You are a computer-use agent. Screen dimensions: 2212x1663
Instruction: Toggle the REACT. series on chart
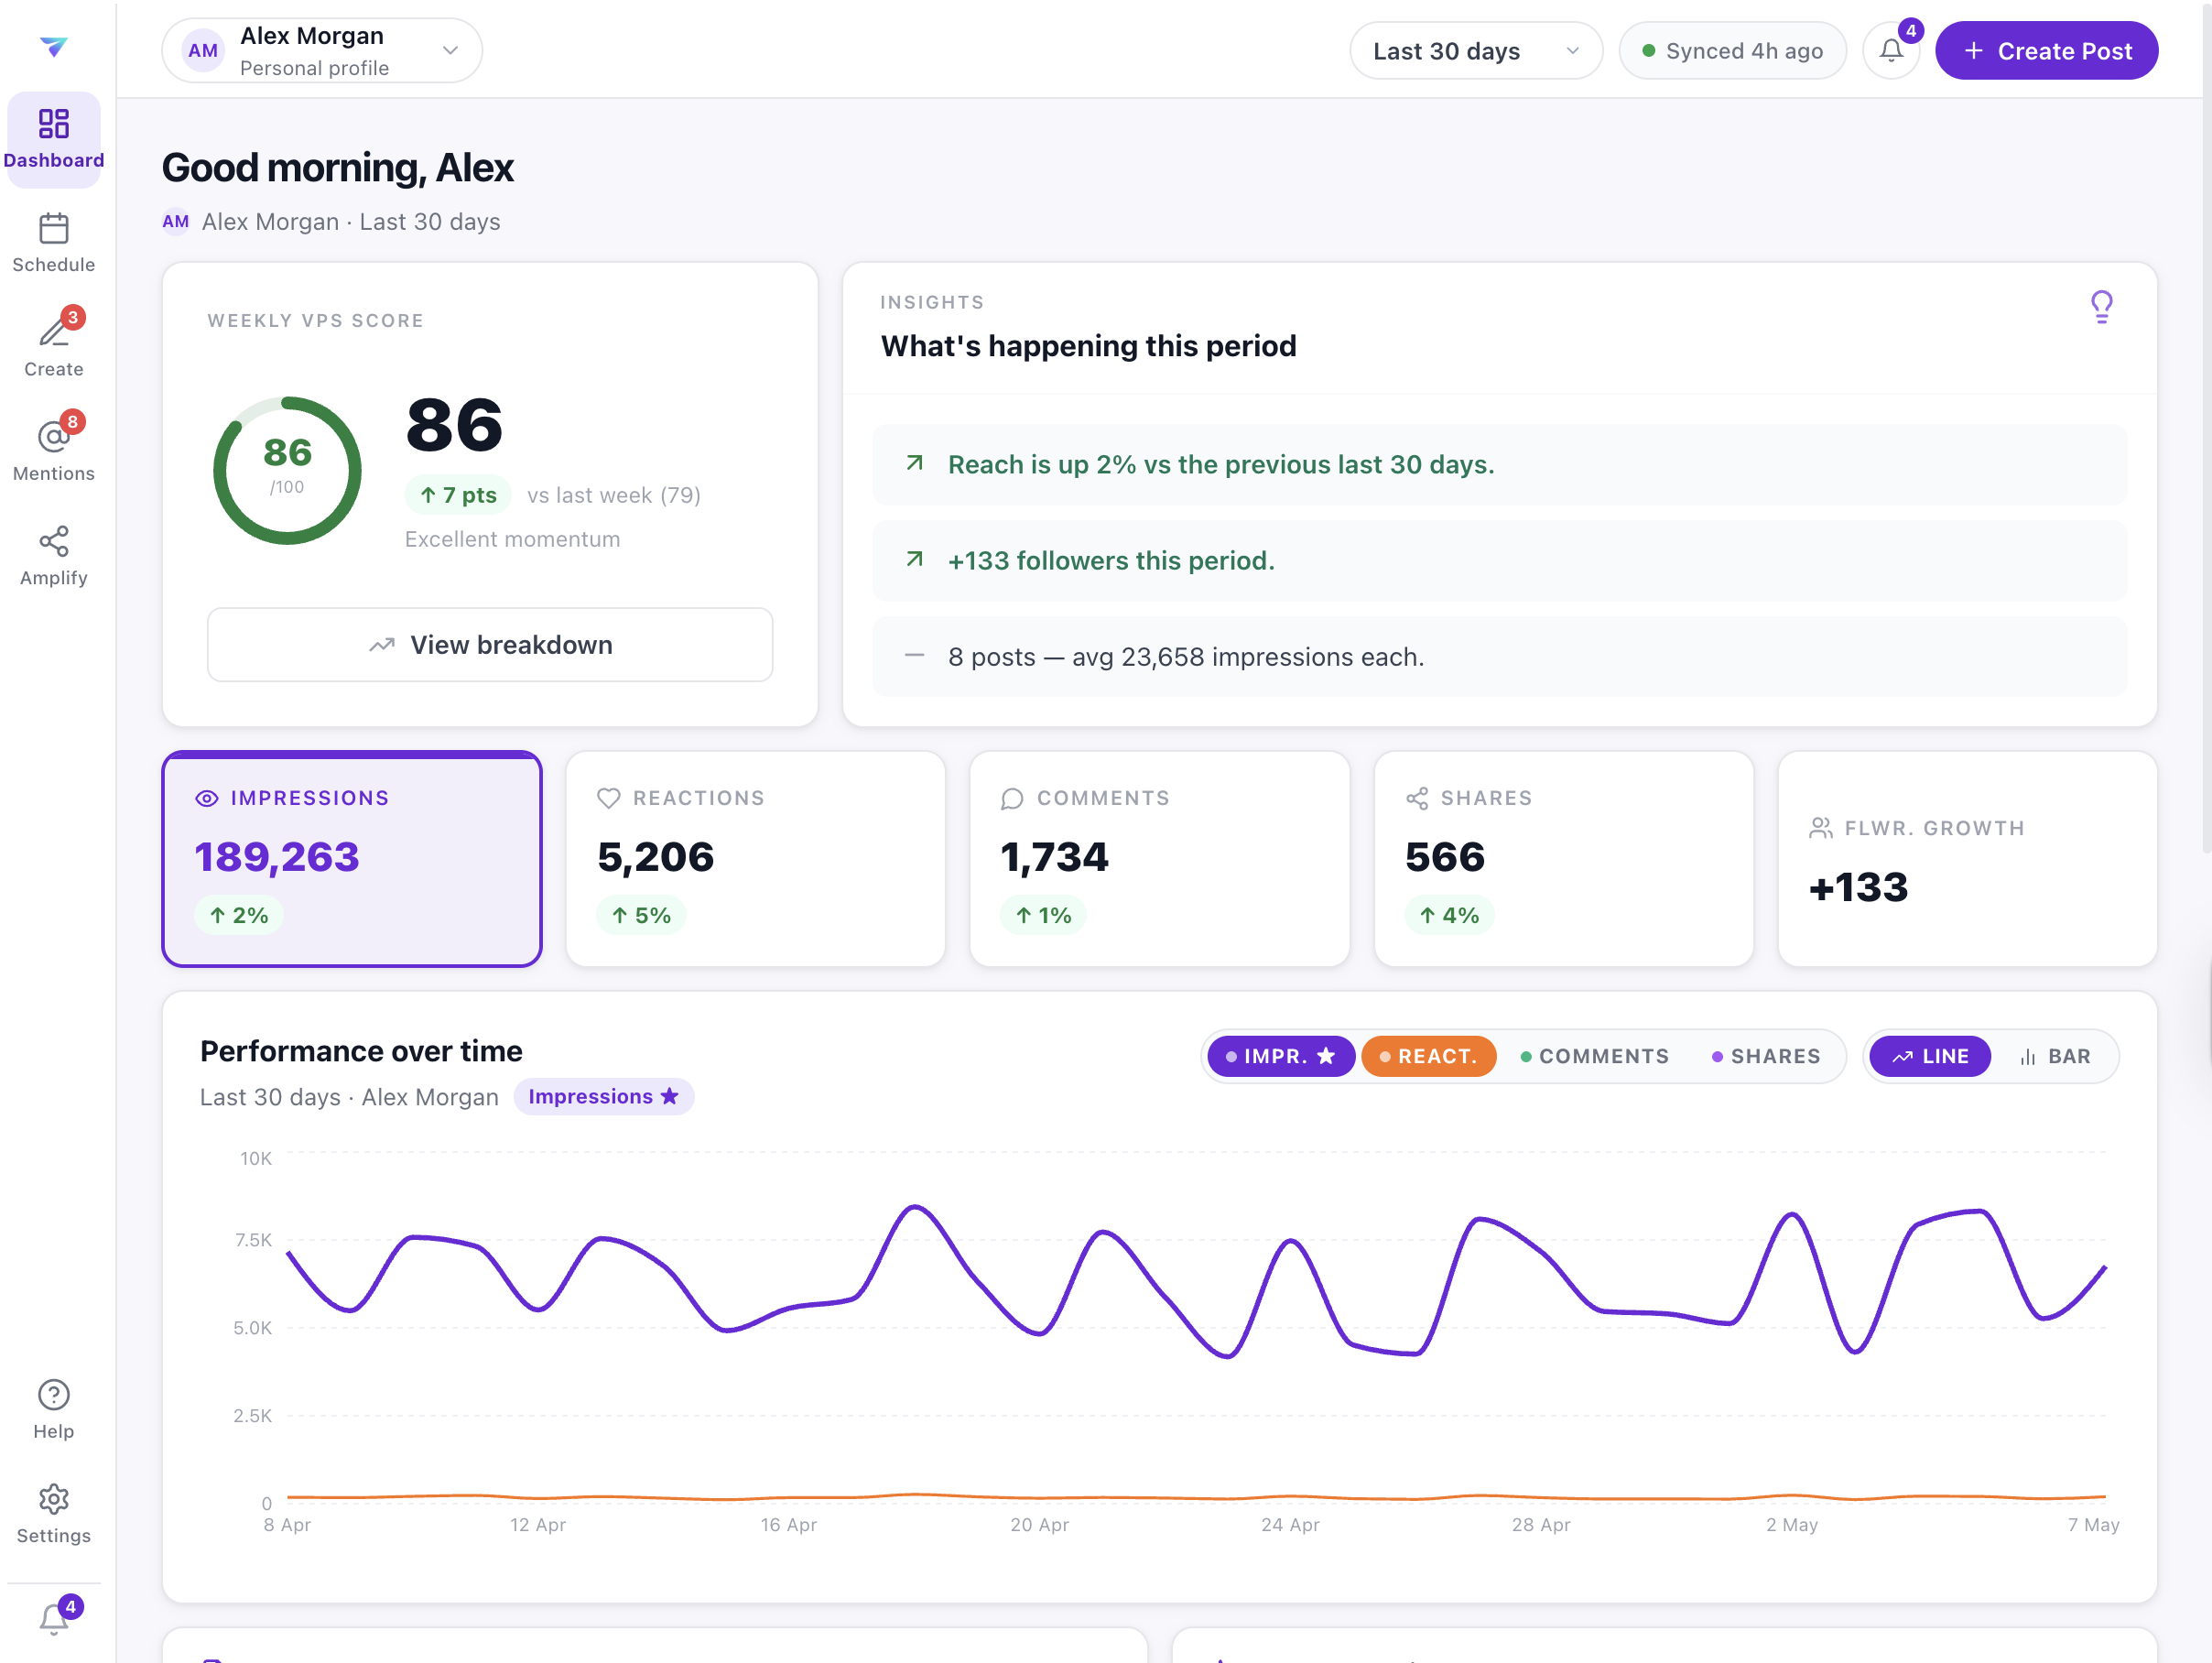[1428, 1056]
